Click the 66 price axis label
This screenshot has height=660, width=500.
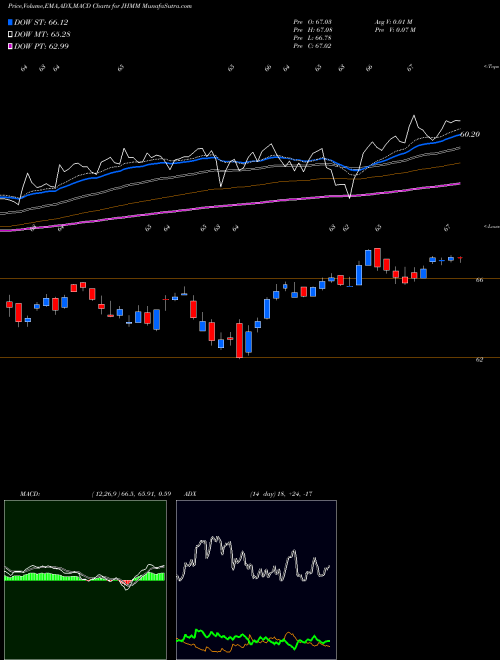[479, 280]
